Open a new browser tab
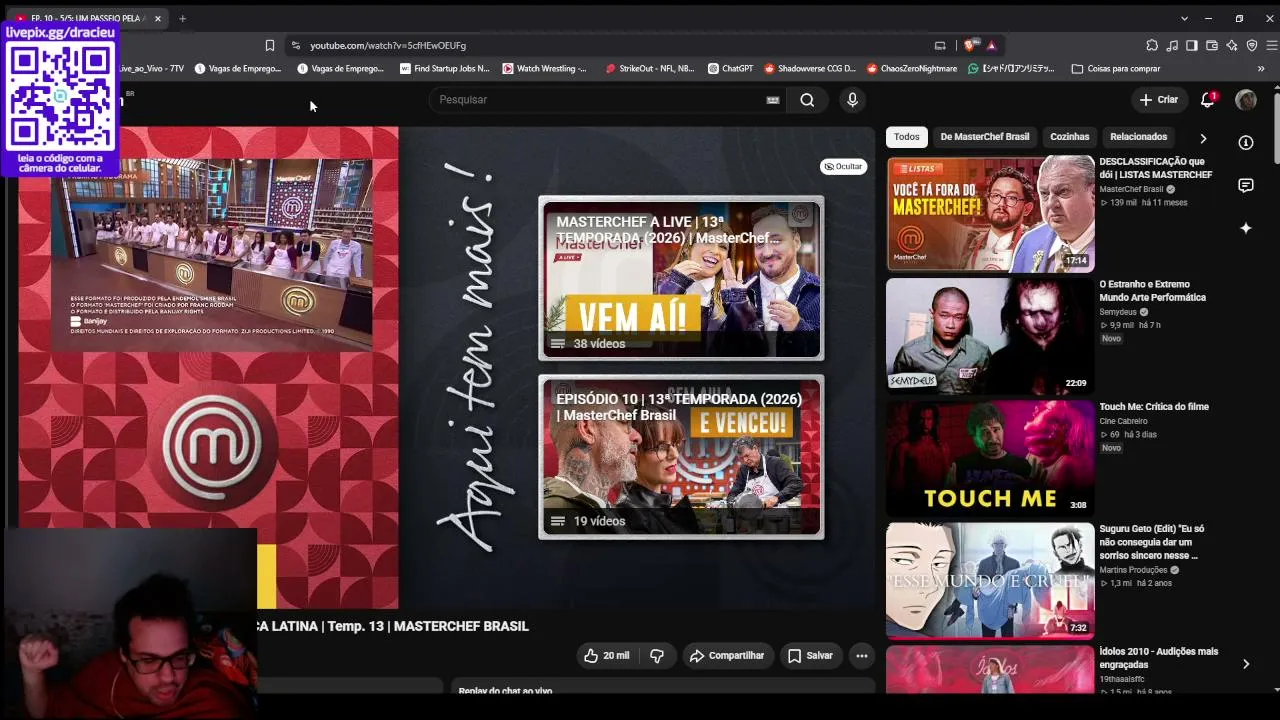The image size is (1280, 720). click(x=182, y=18)
